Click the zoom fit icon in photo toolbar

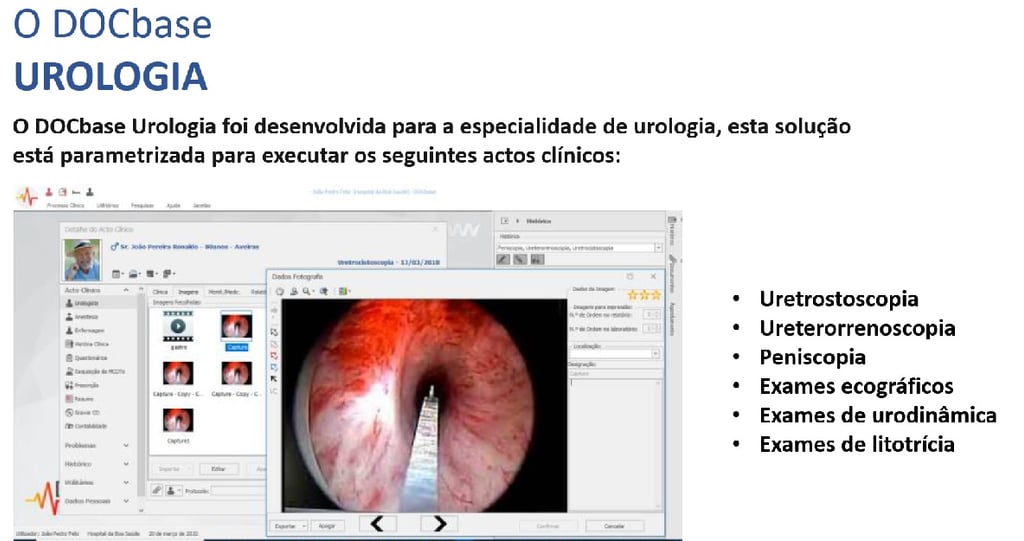(x=324, y=291)
